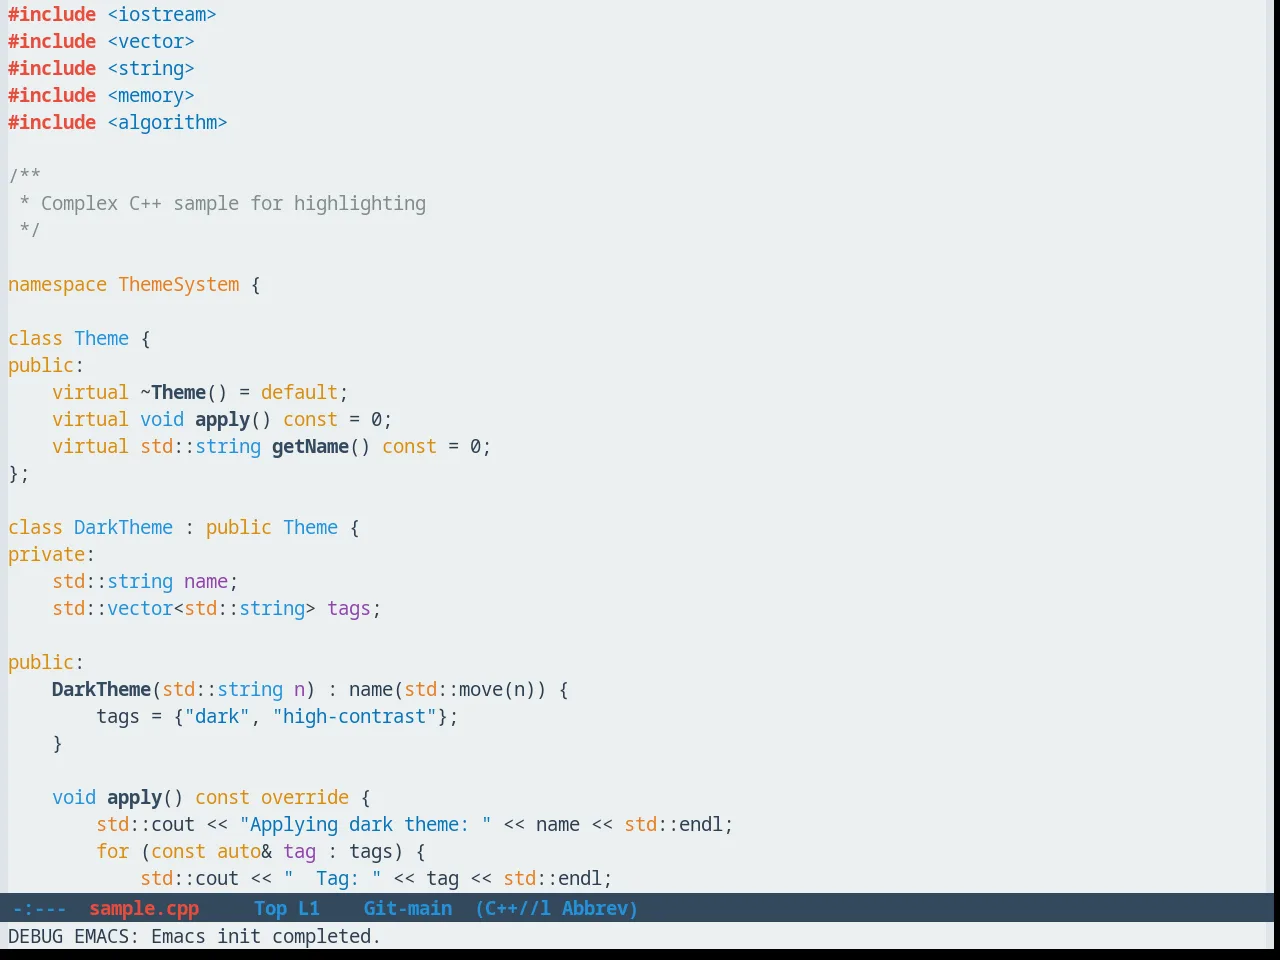Click 'std::move' in constructor initializer
1280x960 pixels.
(x=453, y=689)
